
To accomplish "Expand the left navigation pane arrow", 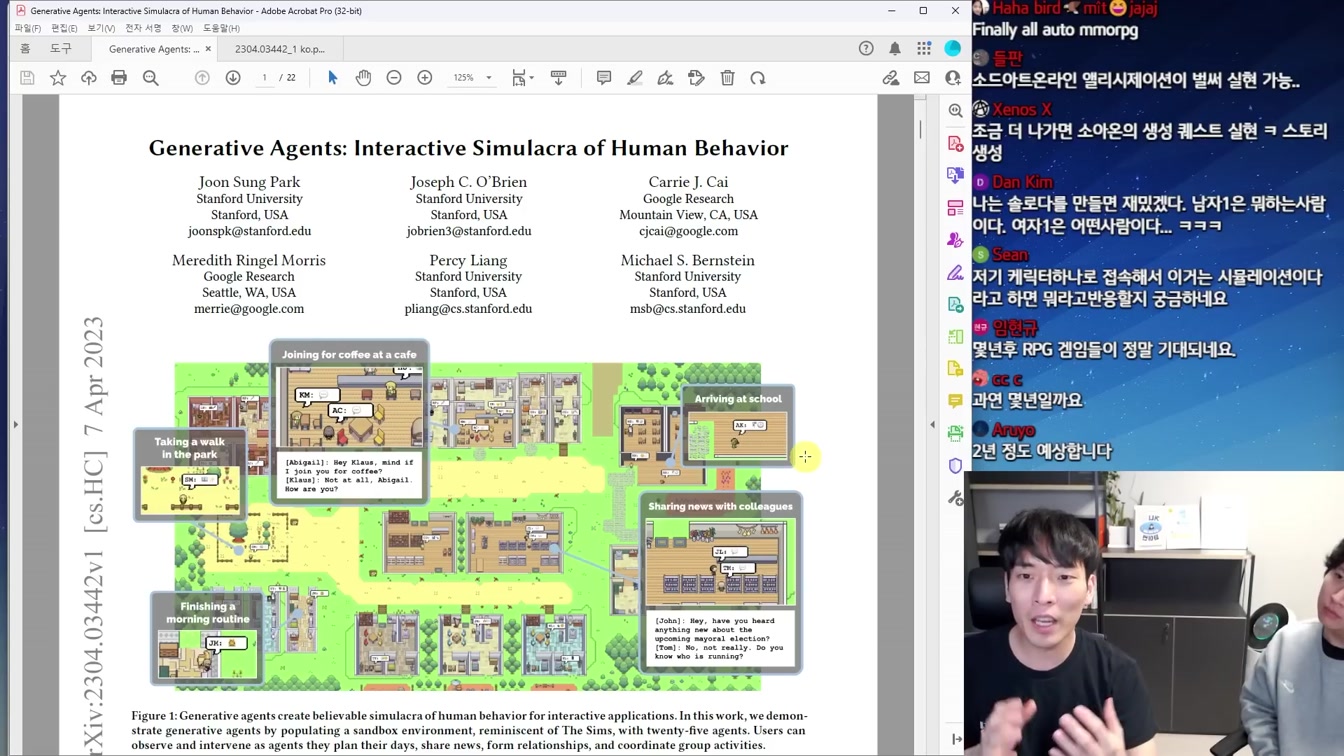I will pos(15,425).
